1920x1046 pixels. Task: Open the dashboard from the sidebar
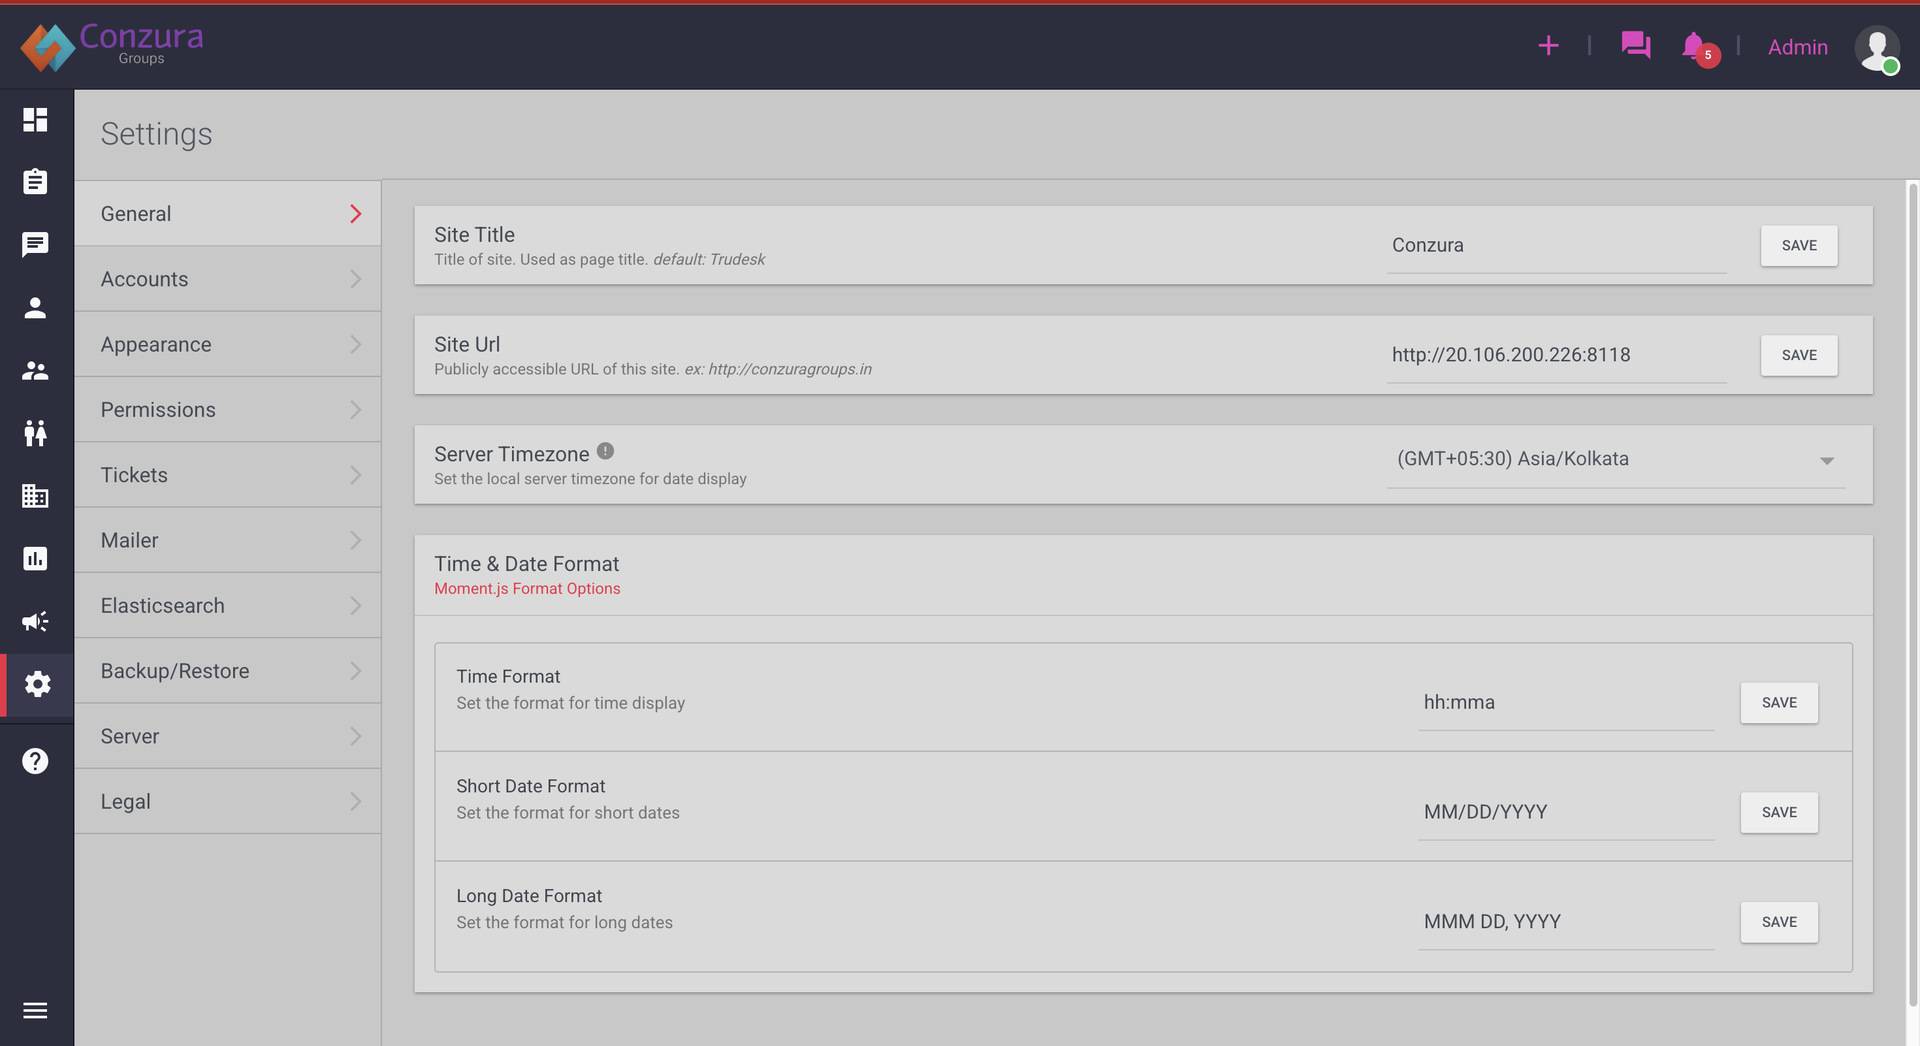[x=36, y=120]
